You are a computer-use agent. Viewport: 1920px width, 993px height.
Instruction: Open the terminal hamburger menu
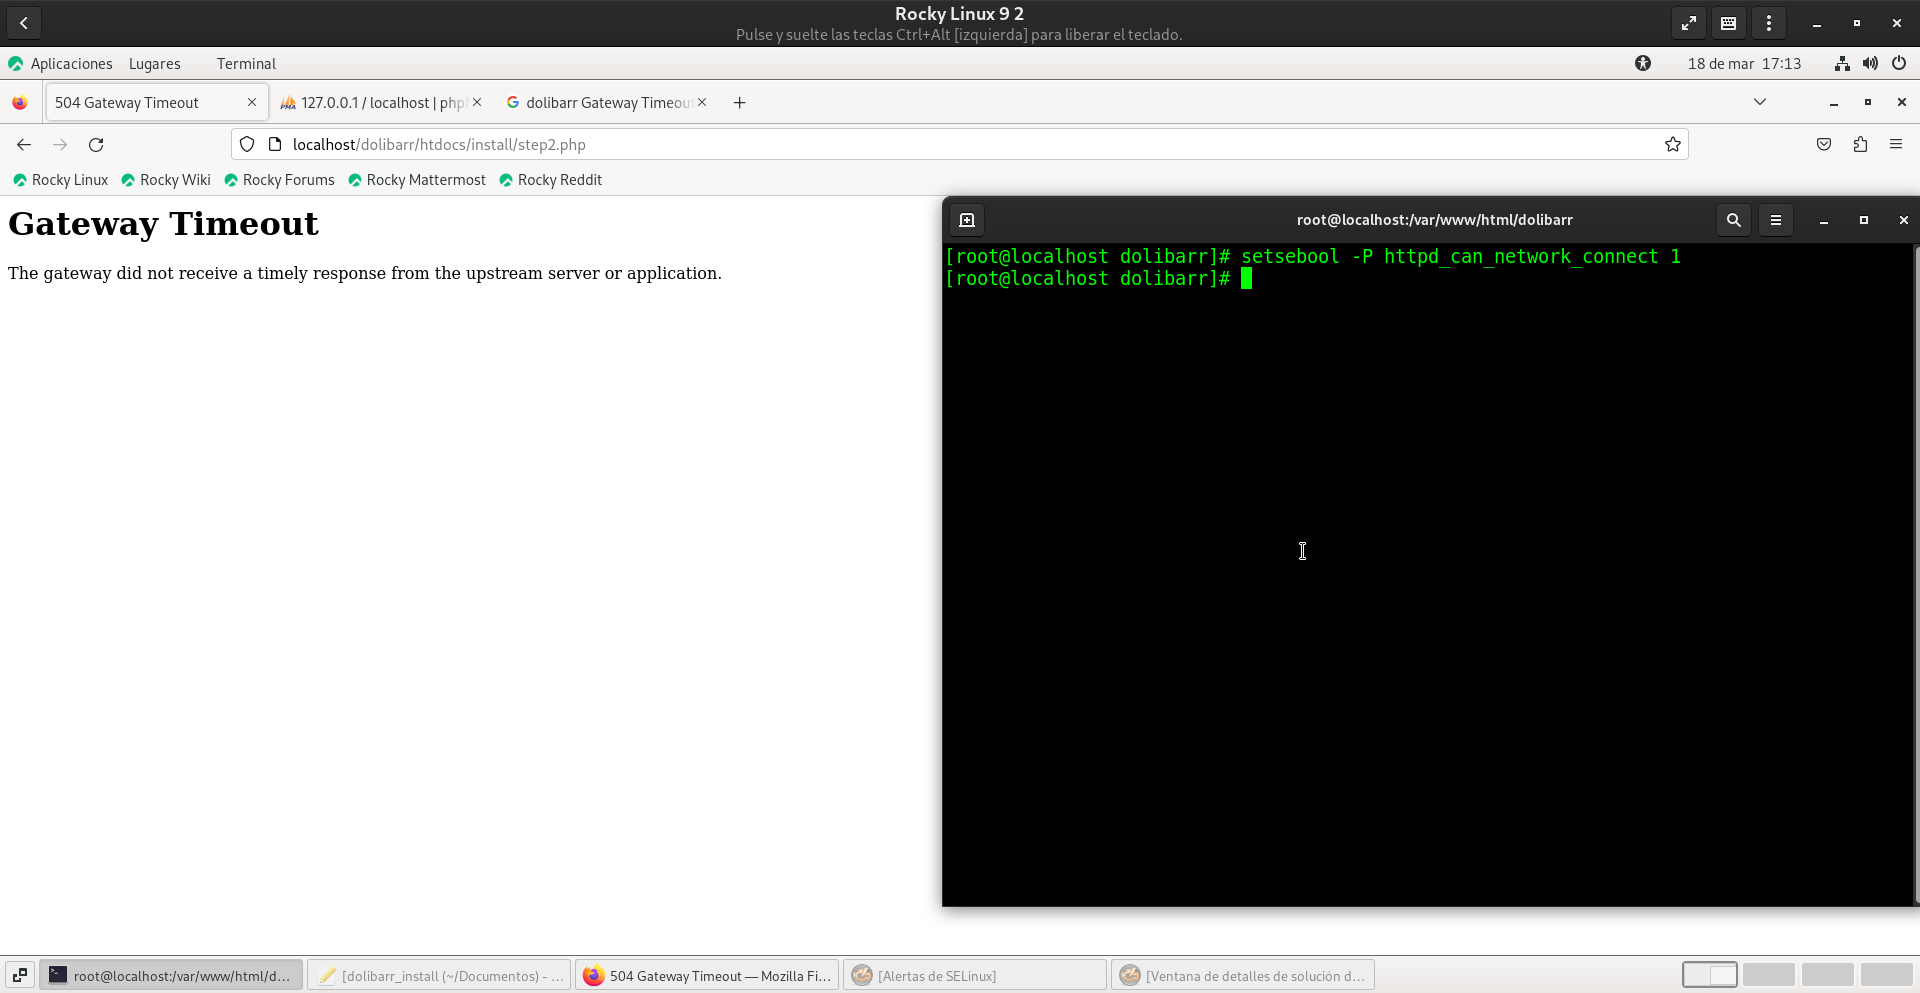pyautogui.click(x=1775, y=220)
